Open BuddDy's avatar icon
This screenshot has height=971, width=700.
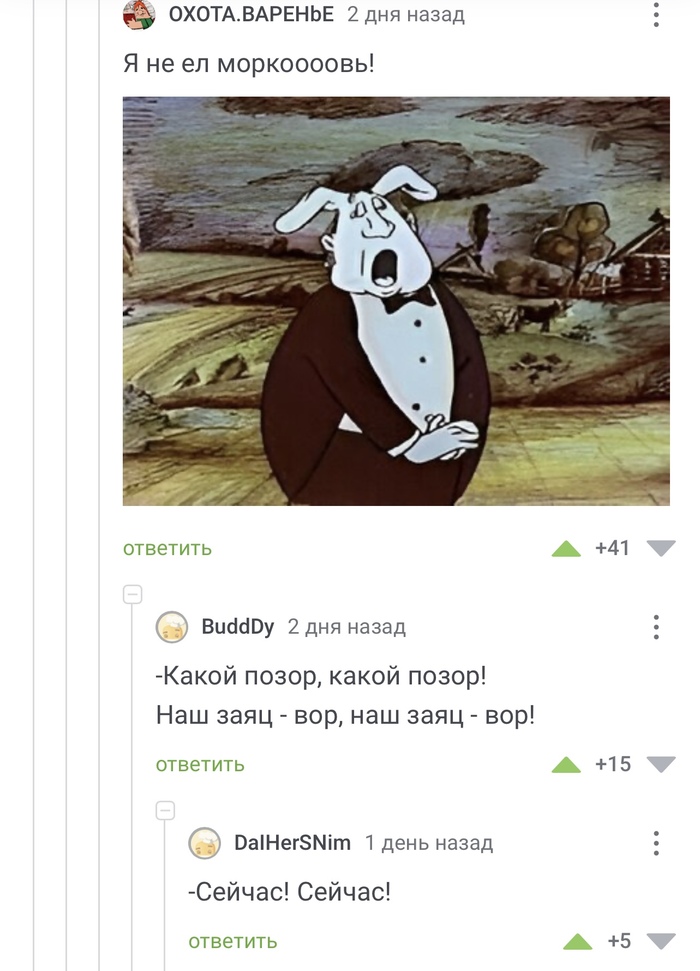click(172, 627)
